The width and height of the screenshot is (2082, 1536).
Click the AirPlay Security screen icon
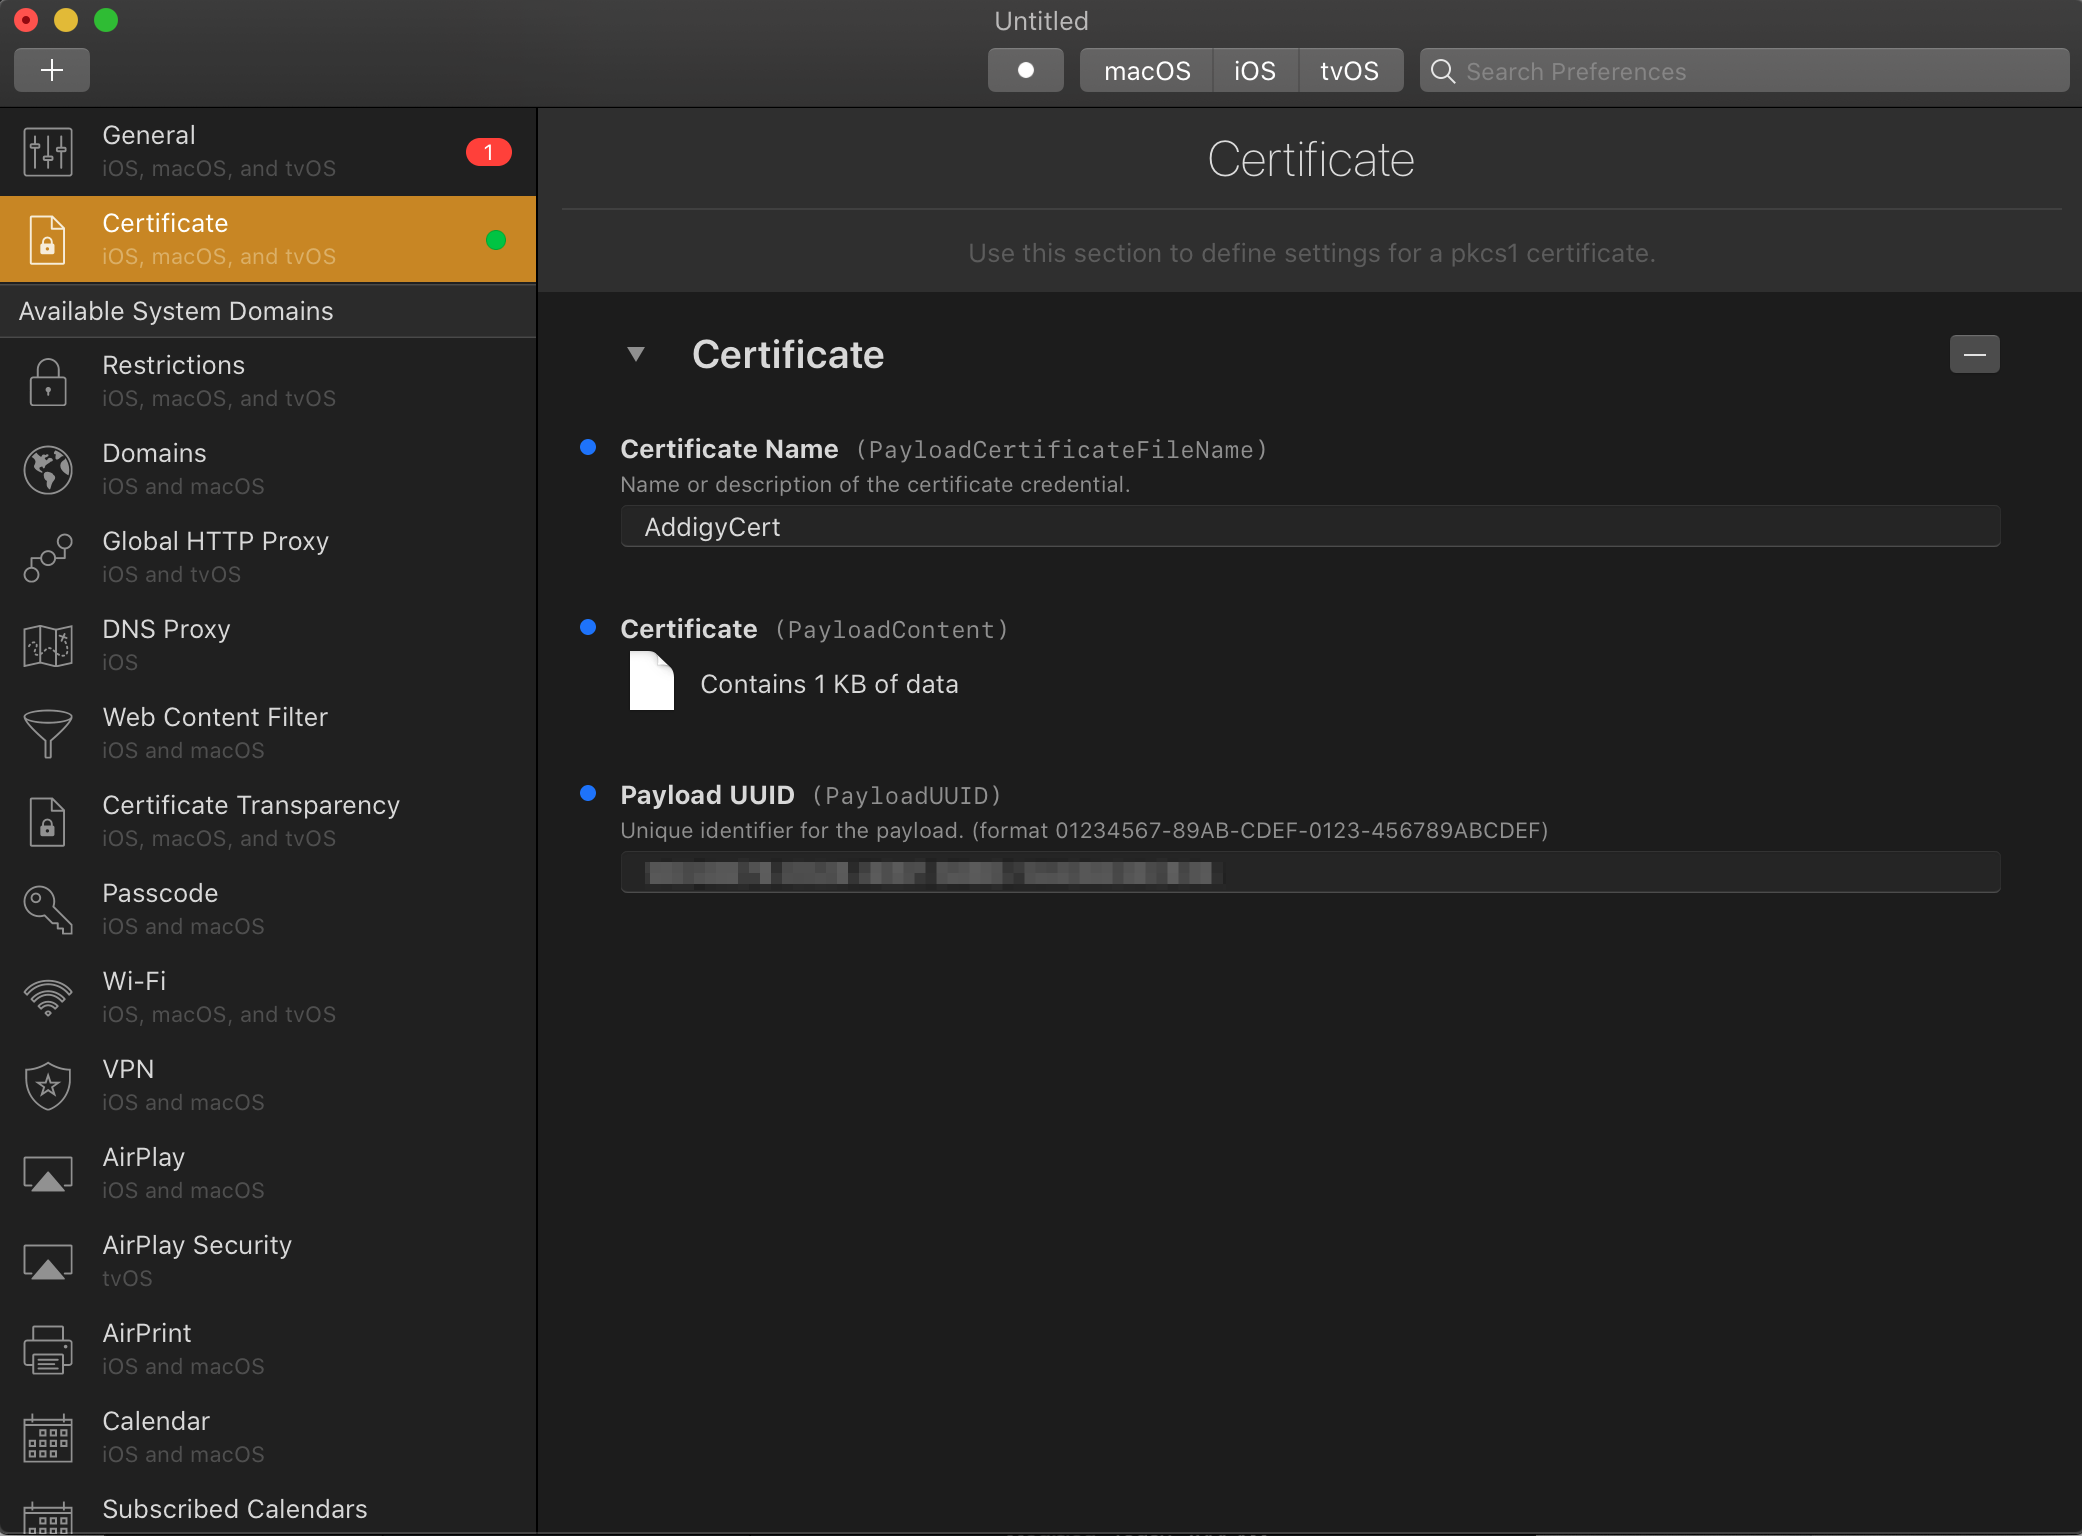tap(48, 1262)
